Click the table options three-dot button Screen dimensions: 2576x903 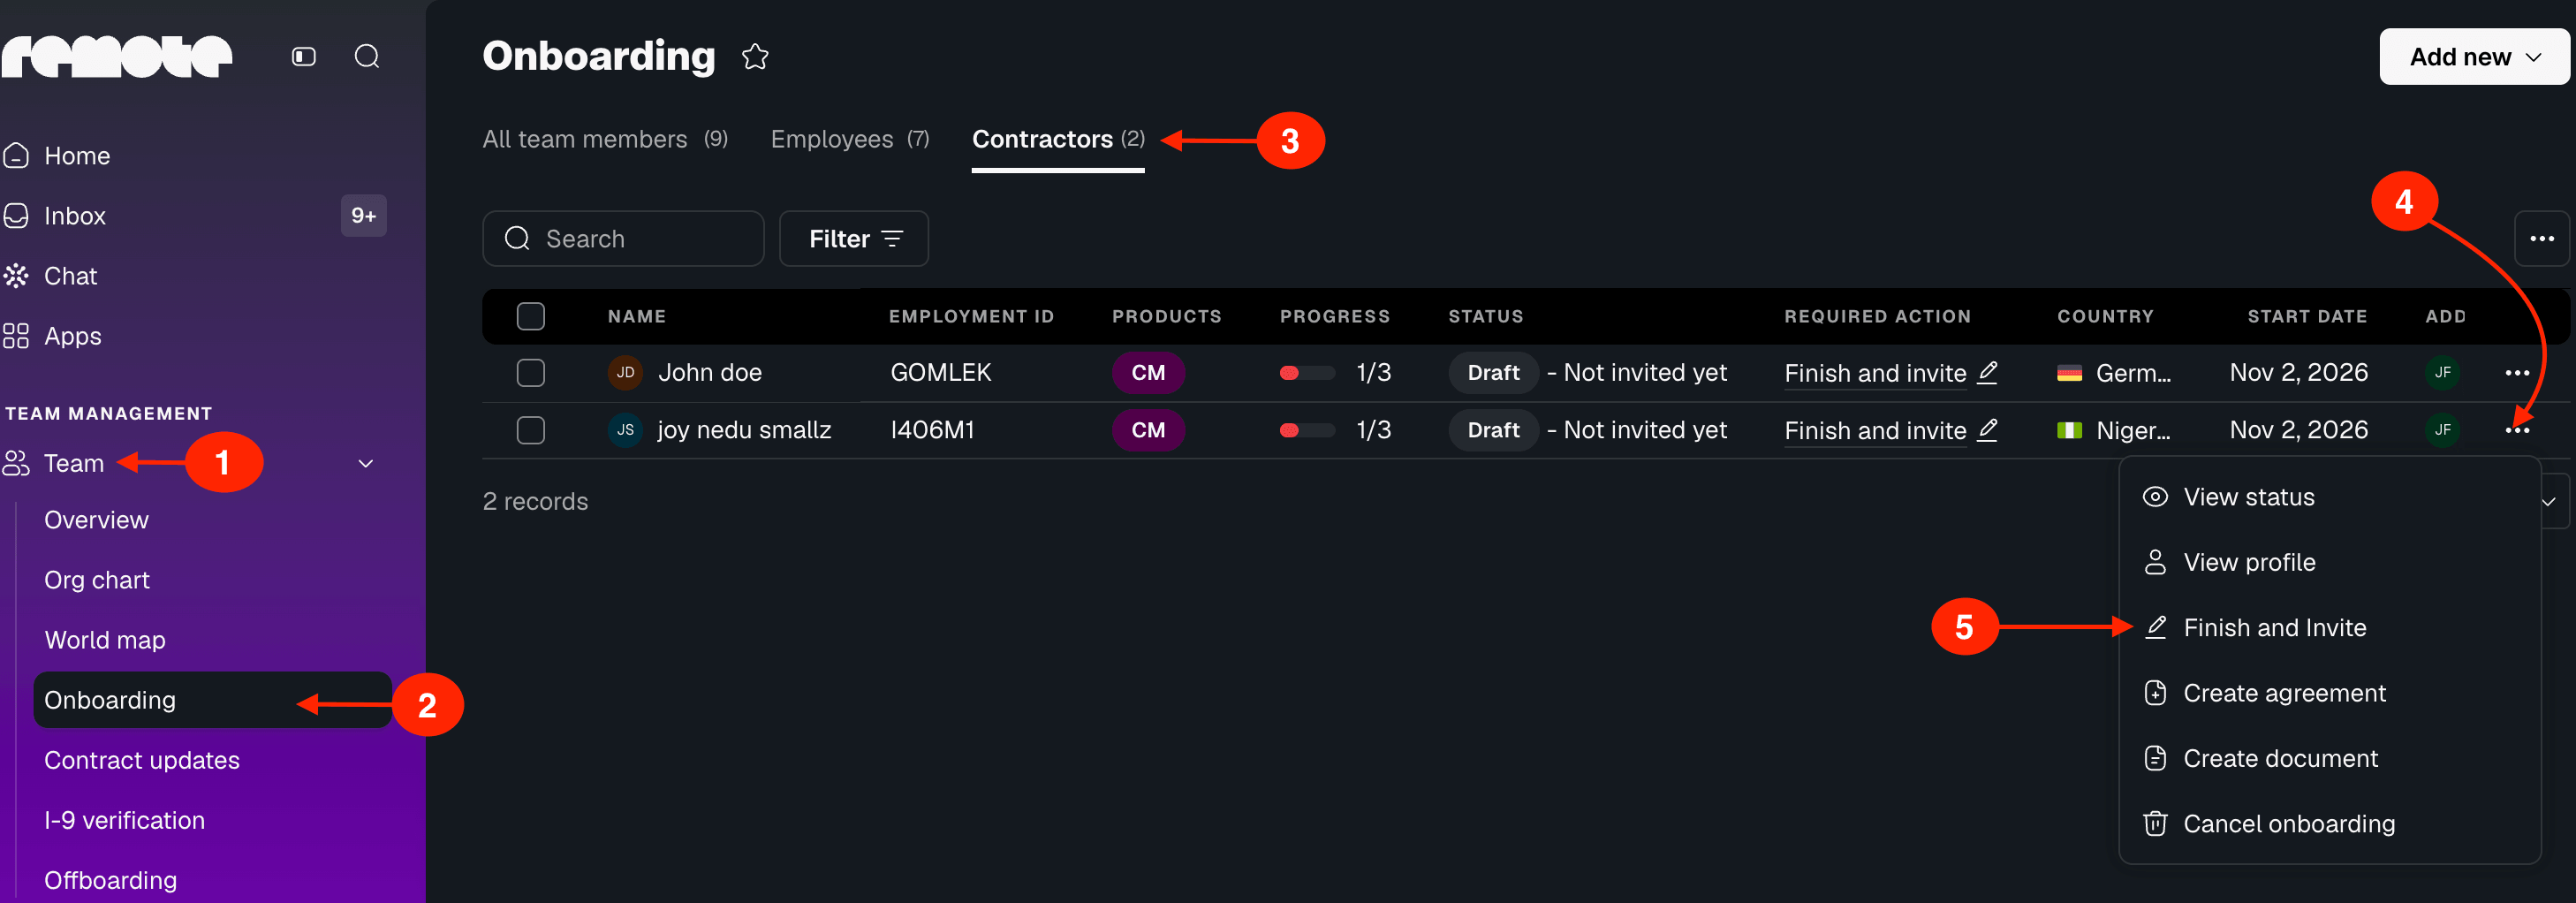pos(2541,238)
